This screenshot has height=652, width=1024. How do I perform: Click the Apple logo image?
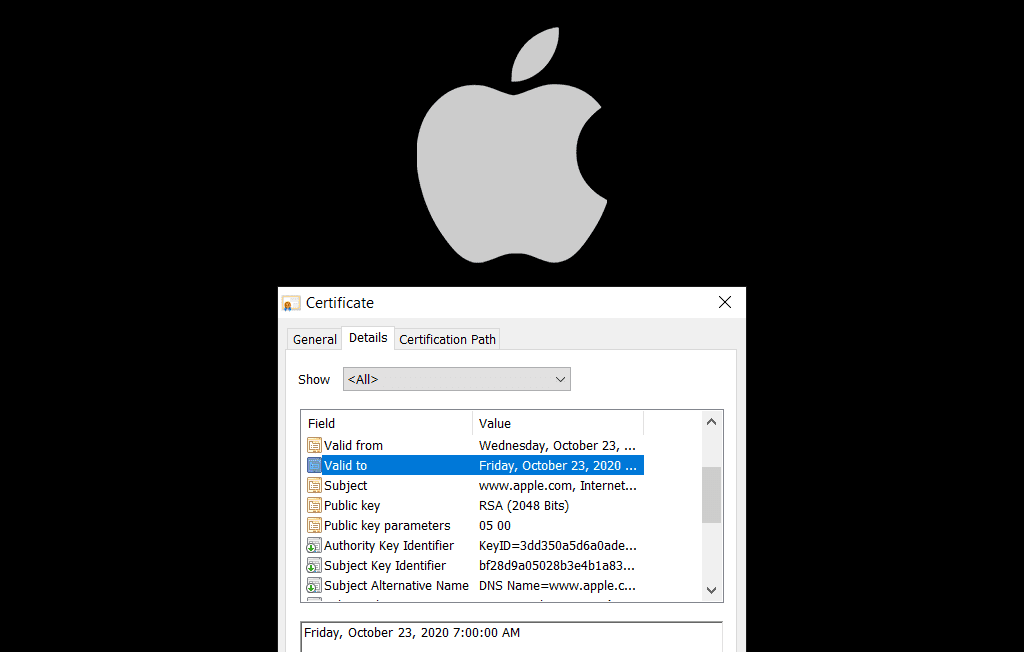[512, 145]
